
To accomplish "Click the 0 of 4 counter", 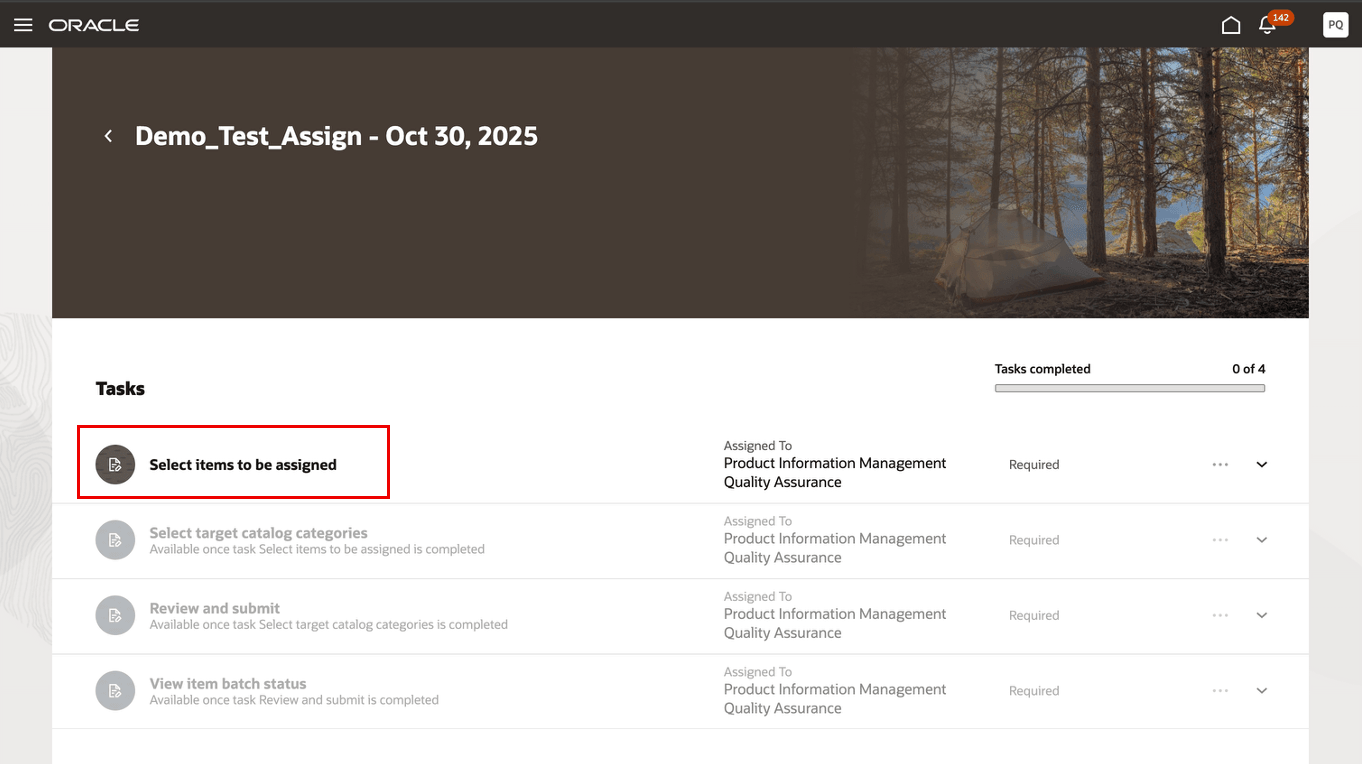I will (1249, 369).
